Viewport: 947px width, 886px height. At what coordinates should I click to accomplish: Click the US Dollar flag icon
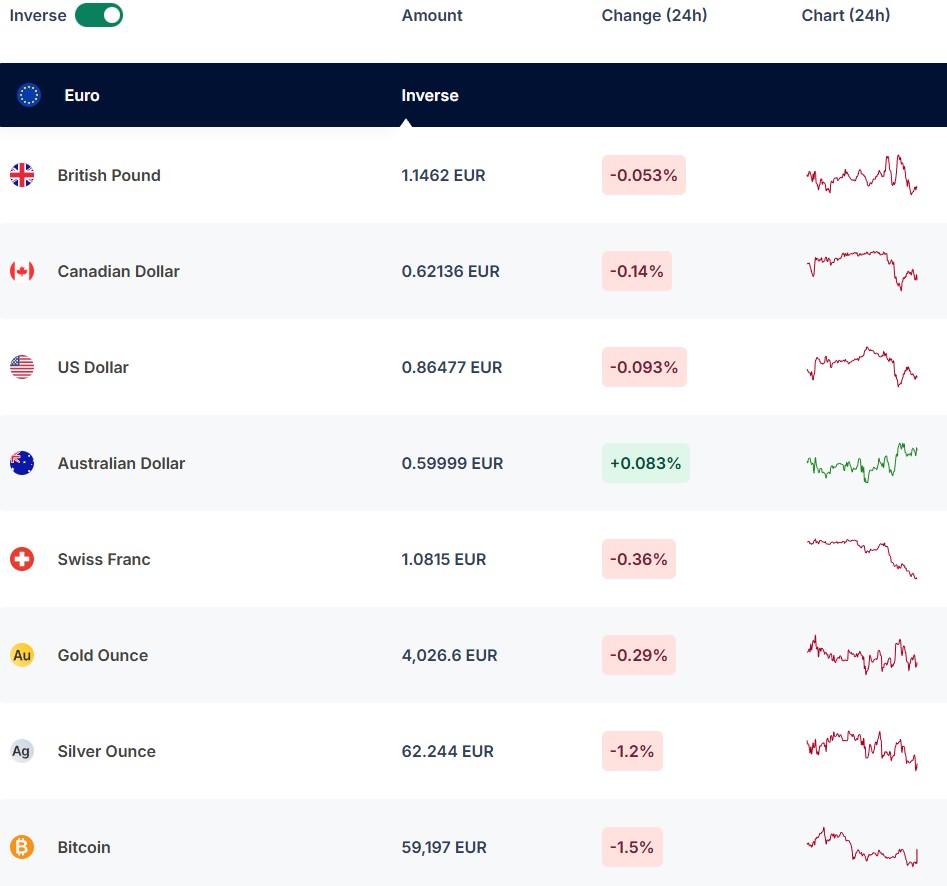coord(22,367)
